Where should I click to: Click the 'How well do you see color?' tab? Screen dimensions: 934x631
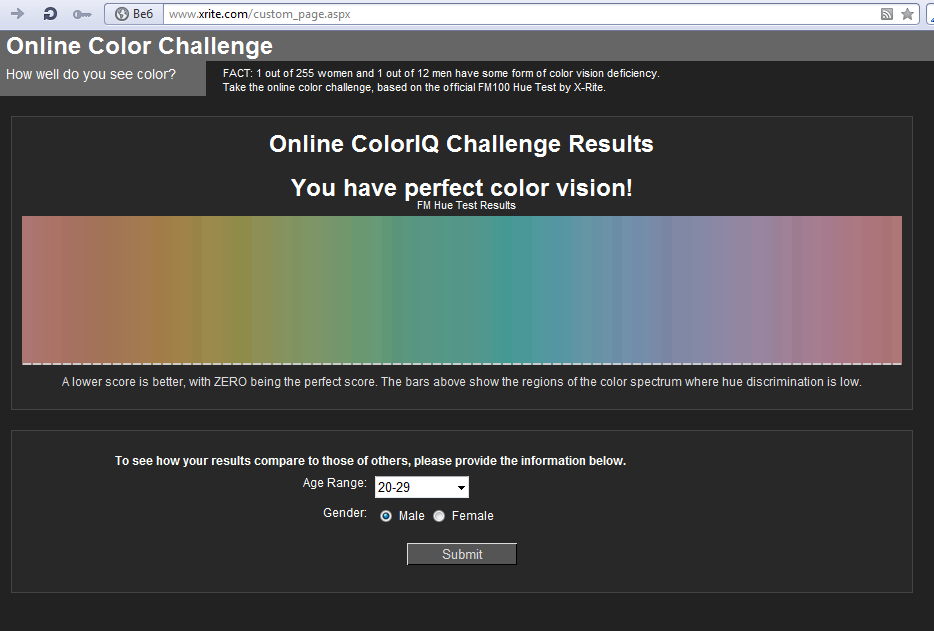[x=91, y=74]
